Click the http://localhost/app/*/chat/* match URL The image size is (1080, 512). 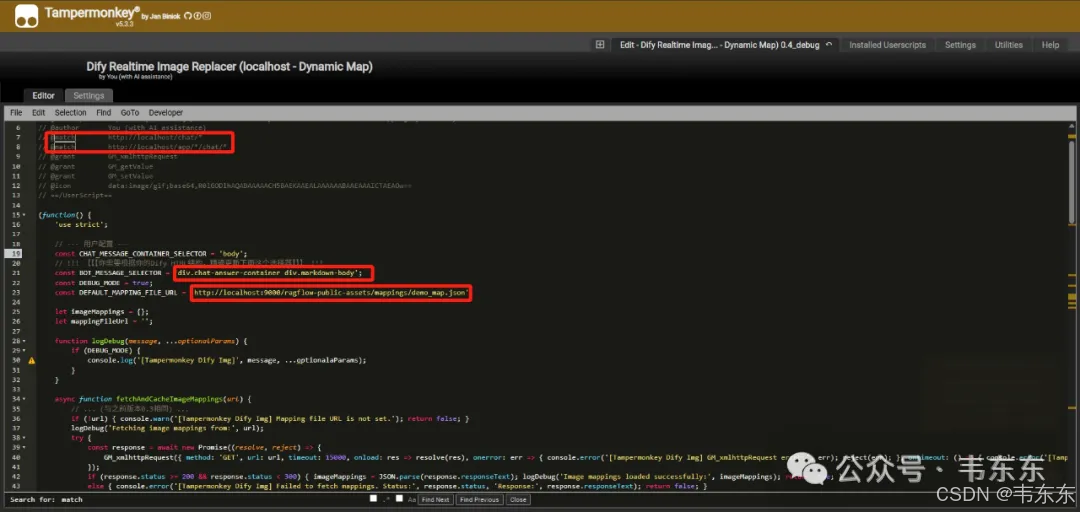point(167,147)
